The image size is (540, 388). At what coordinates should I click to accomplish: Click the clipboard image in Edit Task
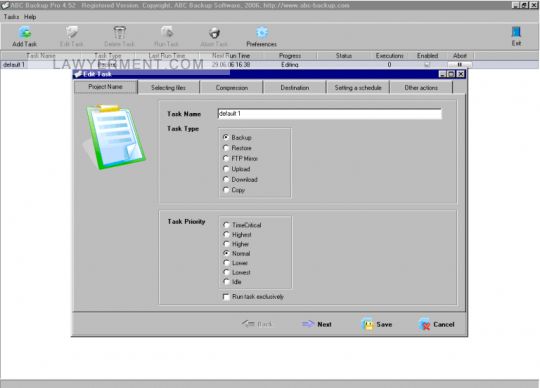click(115, 137)
